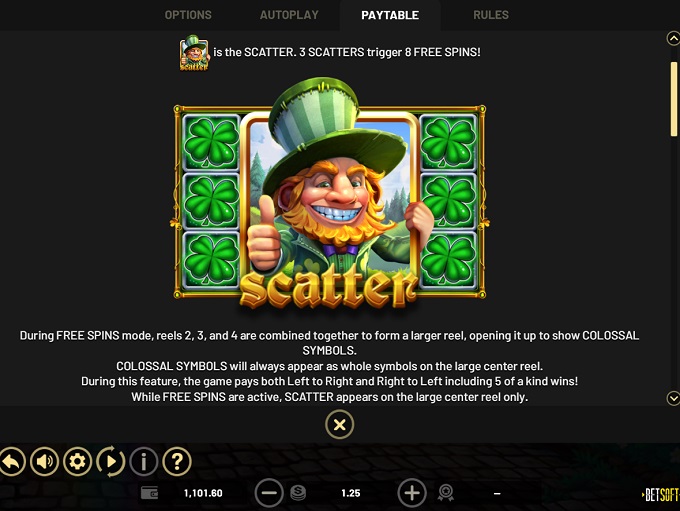
Task: Click the wallet balance icon
Action: pos(150,493)
